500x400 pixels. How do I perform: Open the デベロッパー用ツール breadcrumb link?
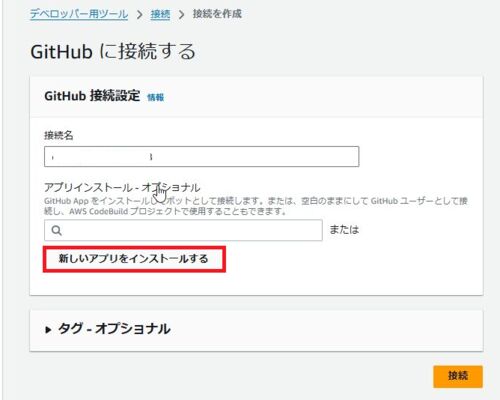pos(79,14)
